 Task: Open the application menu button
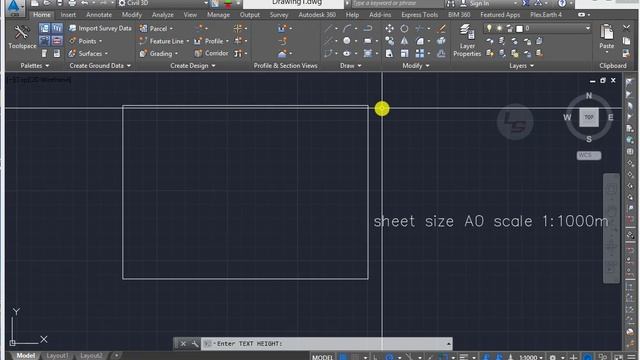click(x=14, y=7)
